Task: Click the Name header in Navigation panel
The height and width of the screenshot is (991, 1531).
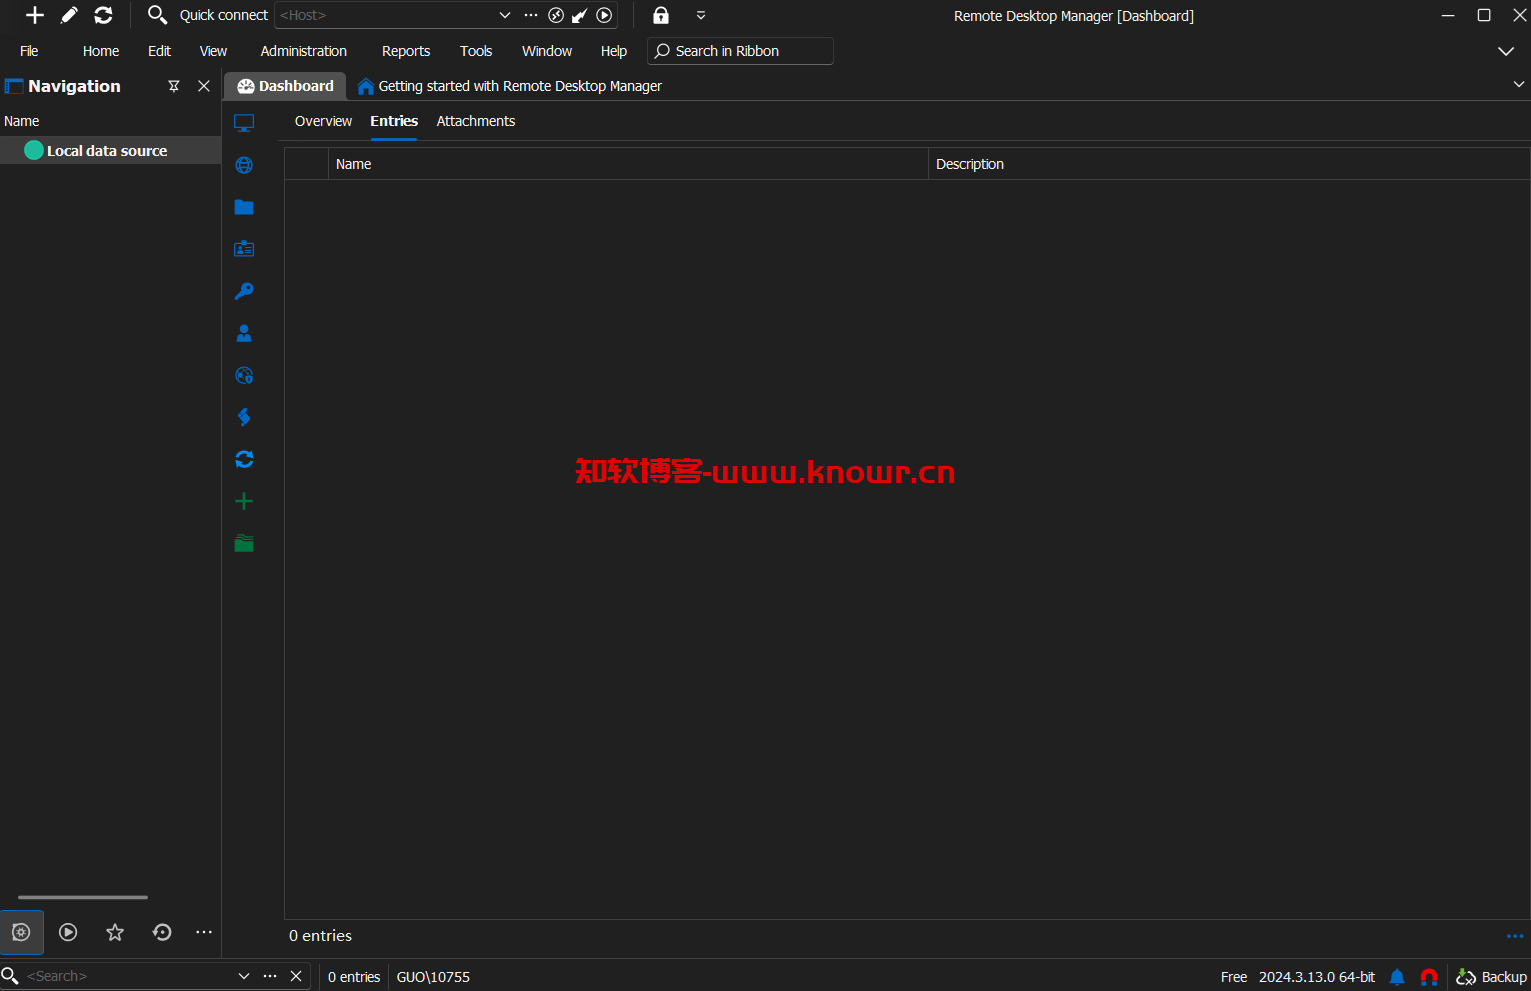Action: pyautogui.click(x=22, y=121)
